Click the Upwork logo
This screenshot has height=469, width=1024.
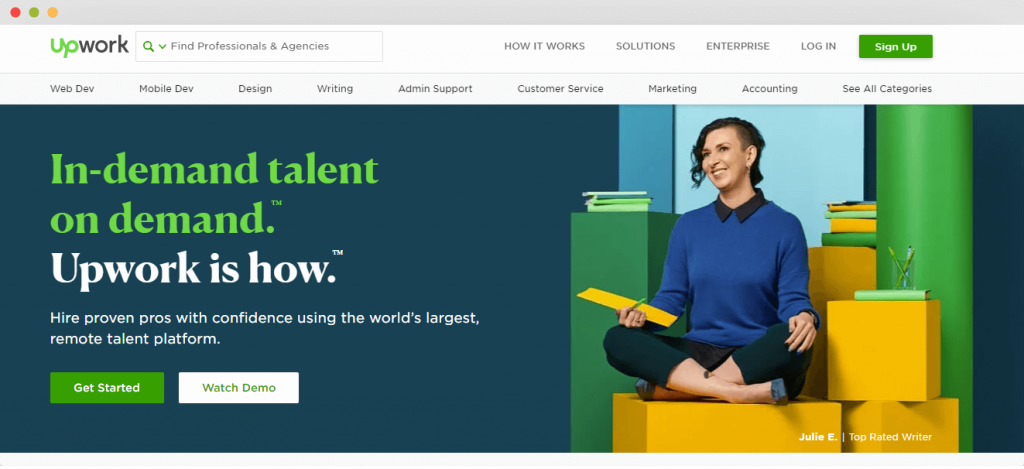[x=89, y=46]
